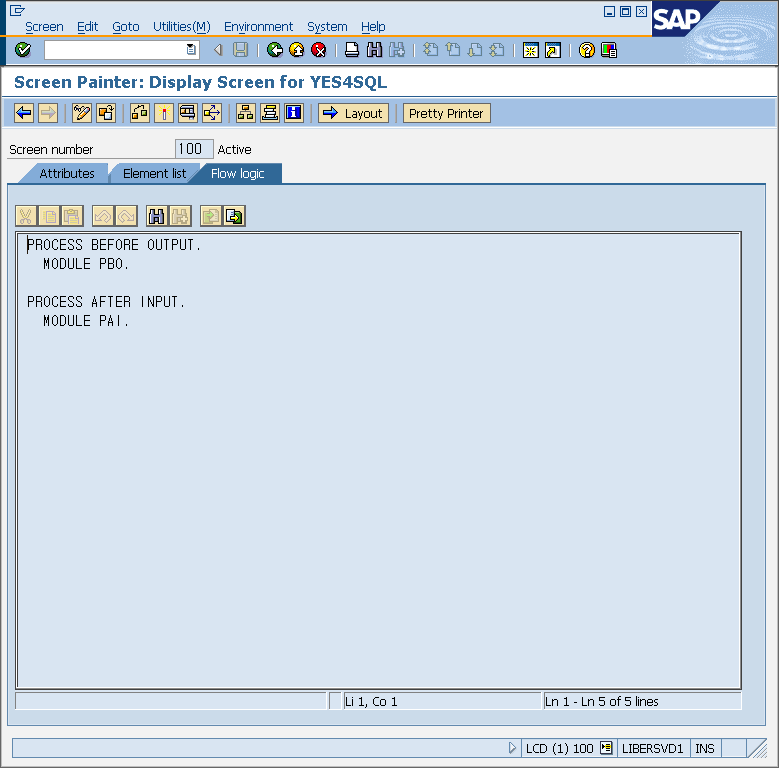The height and width of the screenshot is (768, 779).
Task: Click in the command input field
Action: [114, 50]
